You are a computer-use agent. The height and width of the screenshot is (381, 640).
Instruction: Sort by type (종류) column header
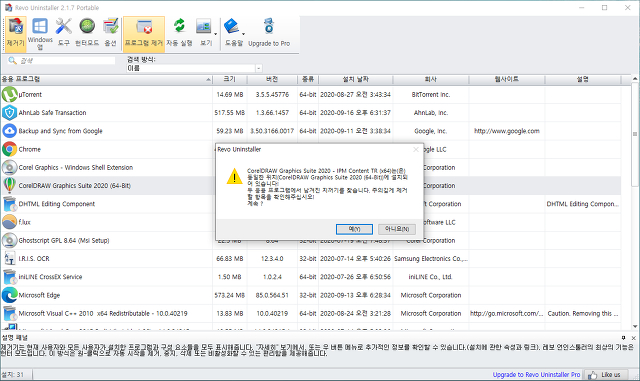[x=308, y=79]
